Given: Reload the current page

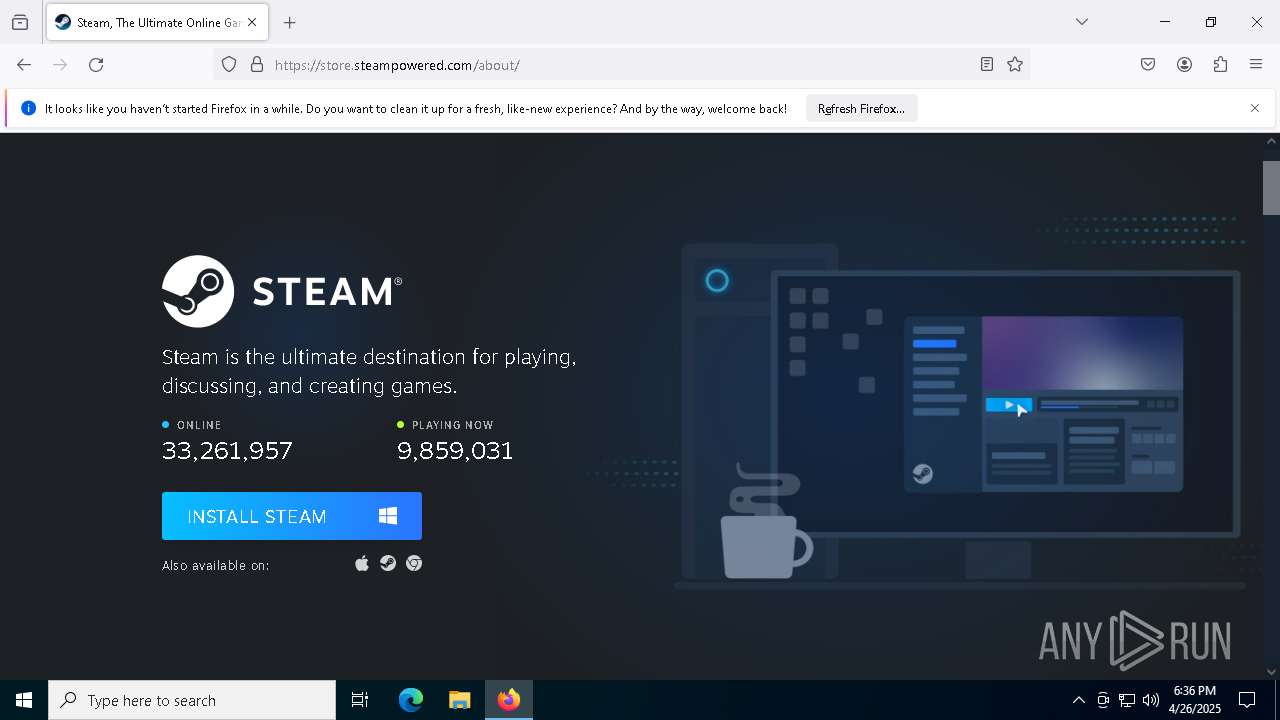Looking at the screenshot, I should coord(96,65).
